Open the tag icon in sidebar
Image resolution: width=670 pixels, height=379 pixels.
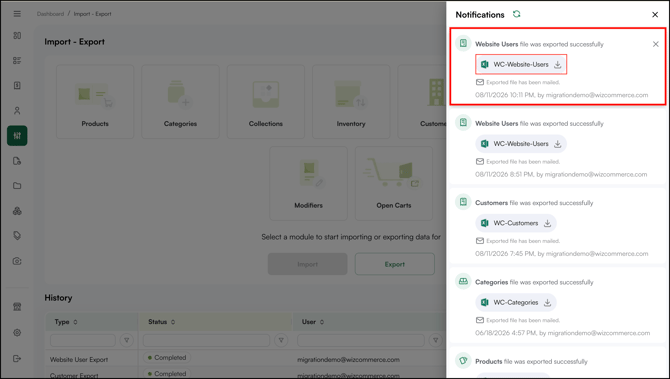pos(17,236)
